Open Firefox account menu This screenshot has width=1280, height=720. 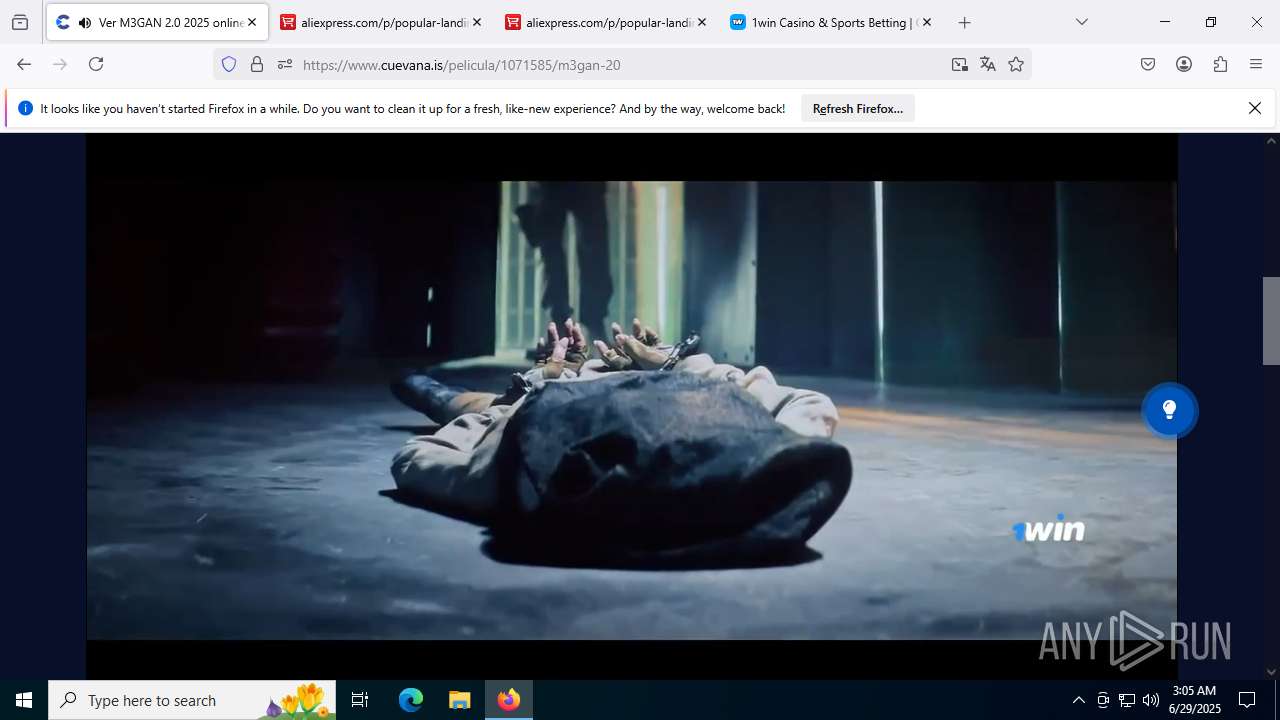click(x=1184, y=64)
